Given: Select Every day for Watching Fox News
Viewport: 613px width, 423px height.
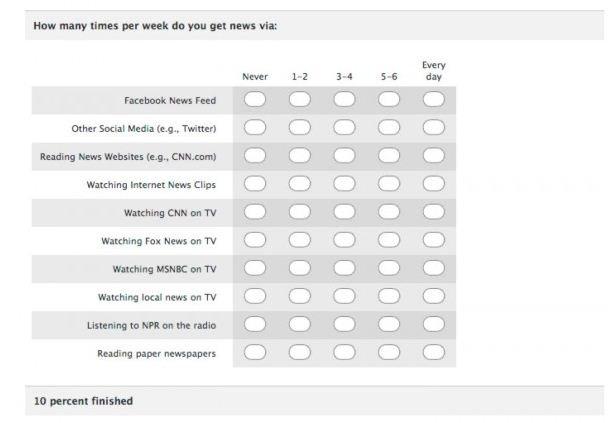Looking at the screenshot, I should point(434,240).
